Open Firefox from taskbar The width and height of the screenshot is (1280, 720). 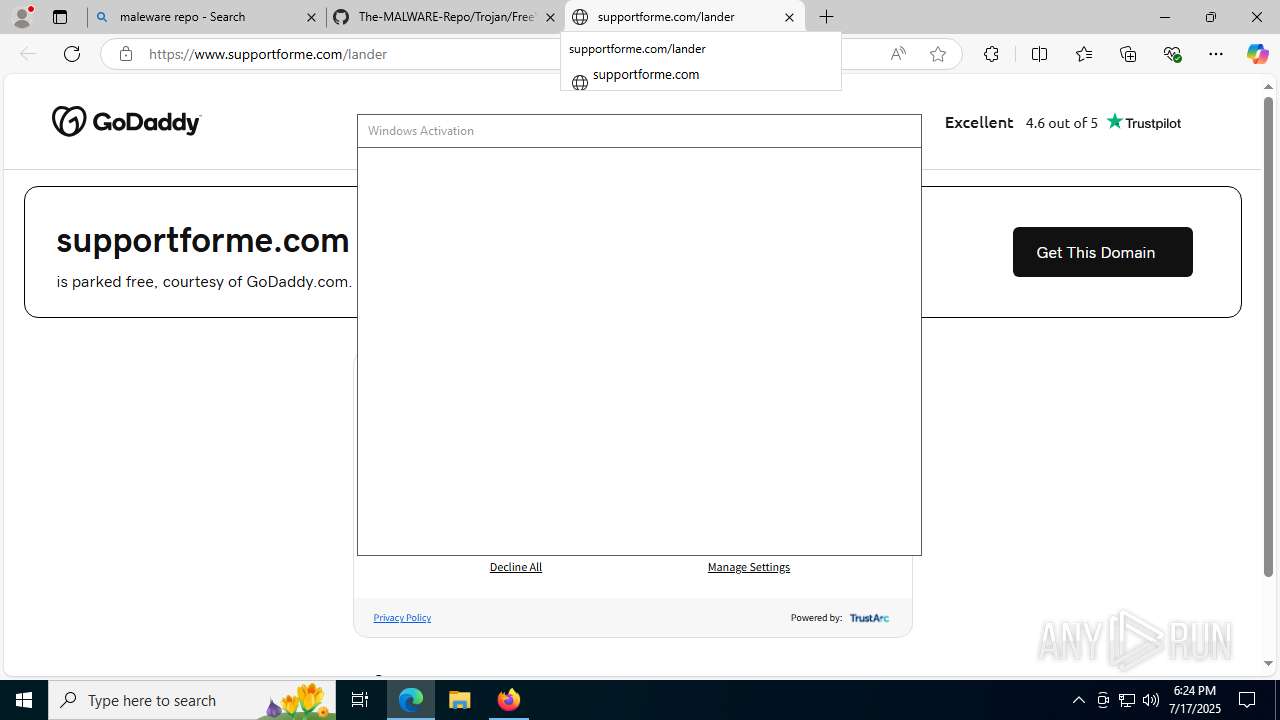click(x=509, y=700)
